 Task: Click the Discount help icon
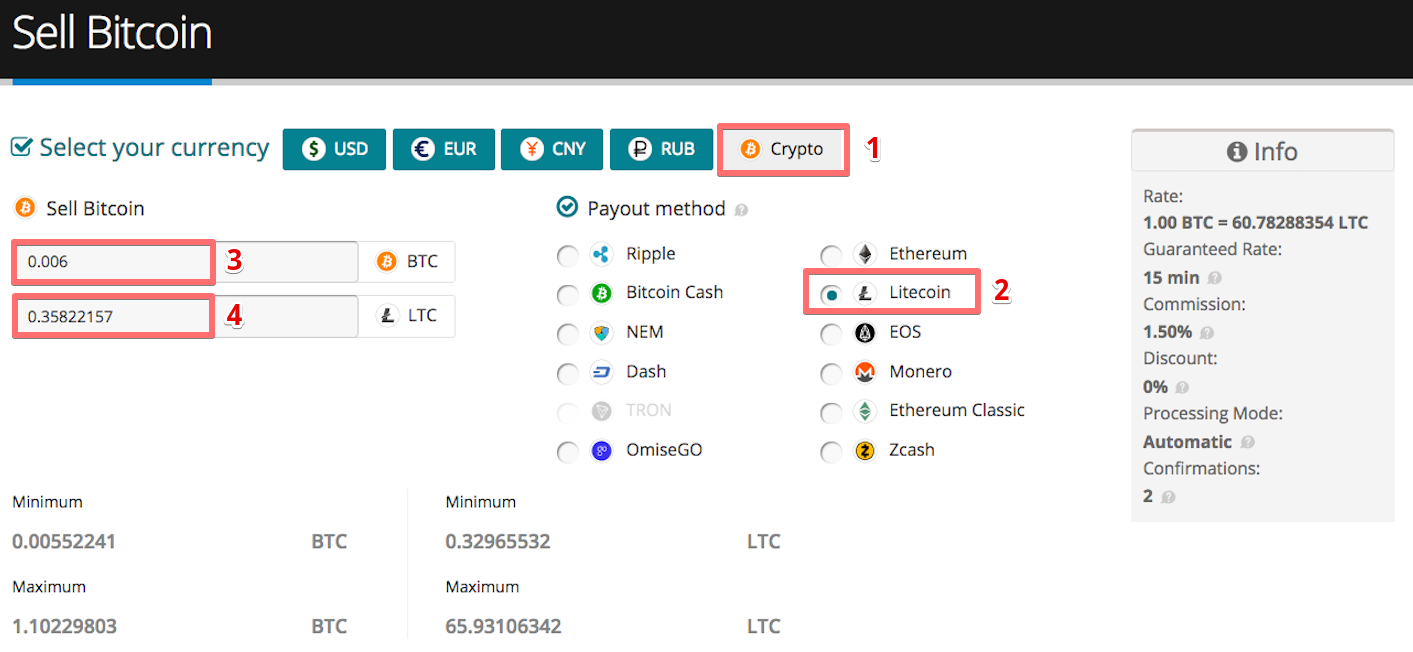(1182, 387)
